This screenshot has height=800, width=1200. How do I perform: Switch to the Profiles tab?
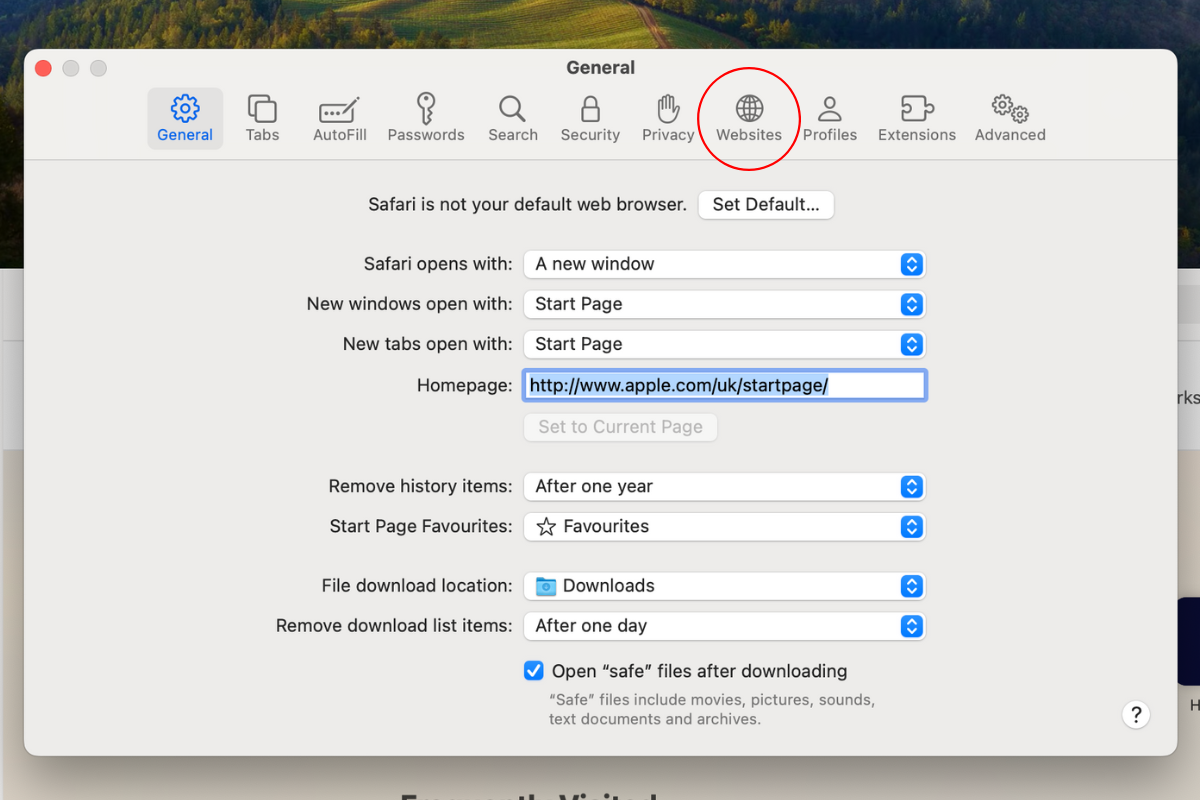pyautogui.click(x=829, y=118)
